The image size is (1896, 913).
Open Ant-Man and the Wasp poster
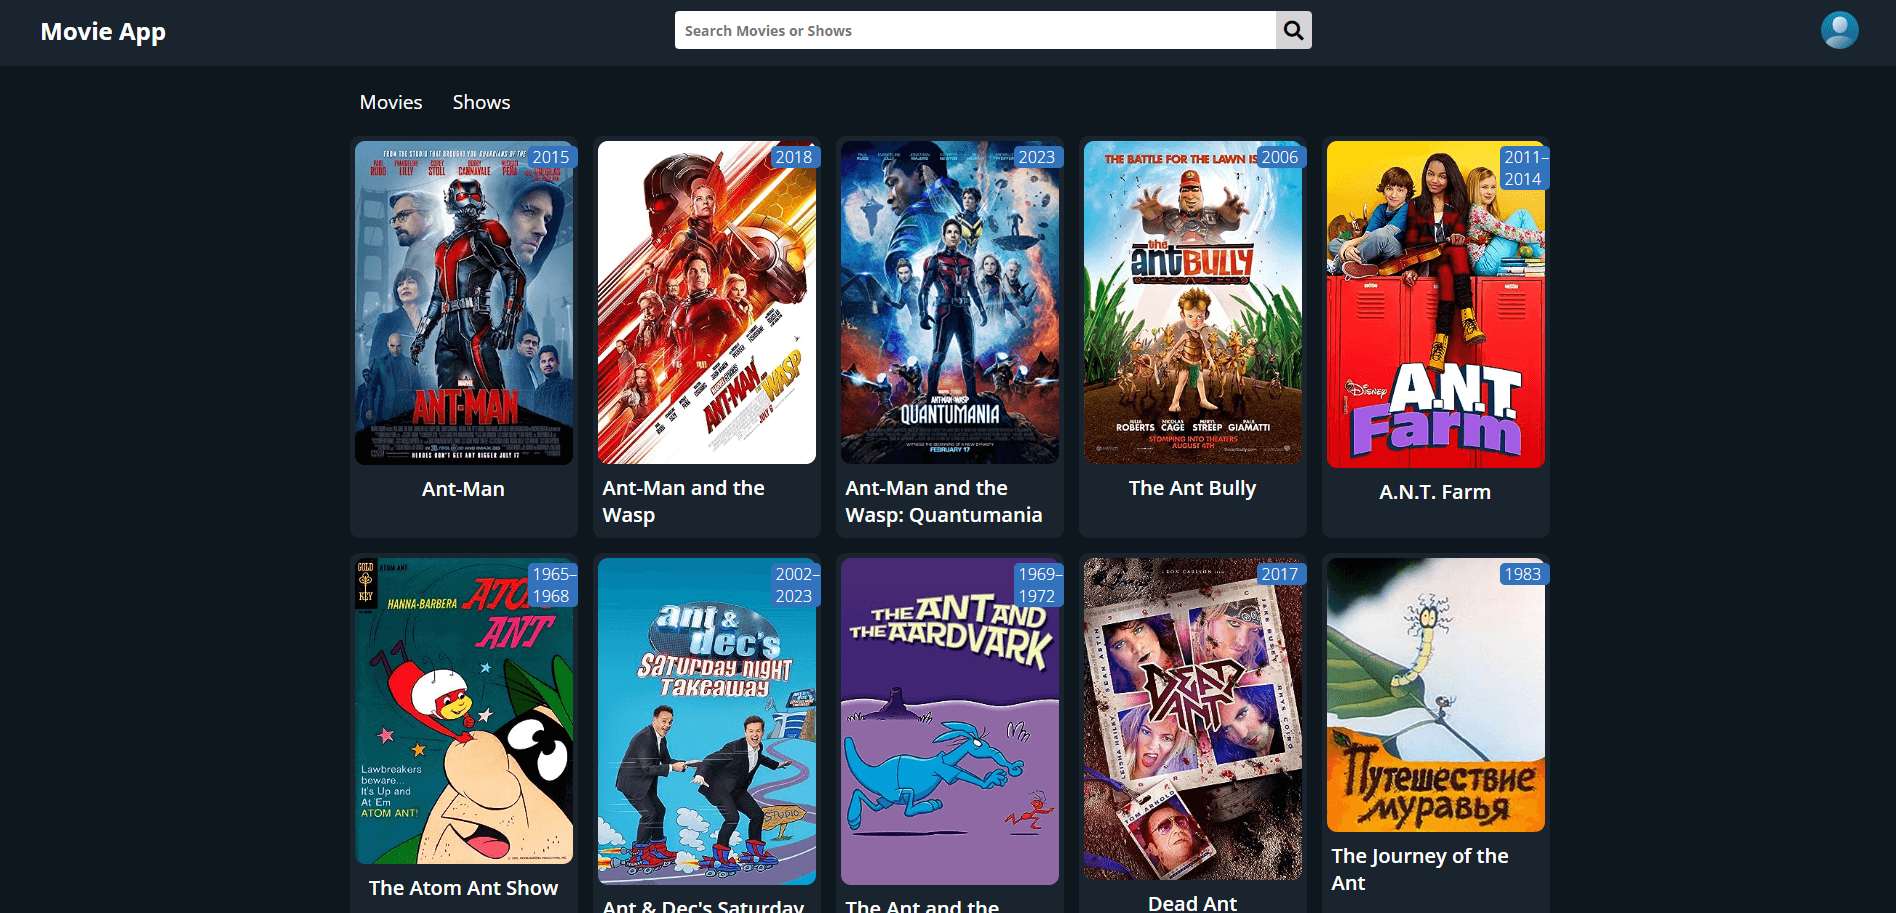[x=707, y=302]
